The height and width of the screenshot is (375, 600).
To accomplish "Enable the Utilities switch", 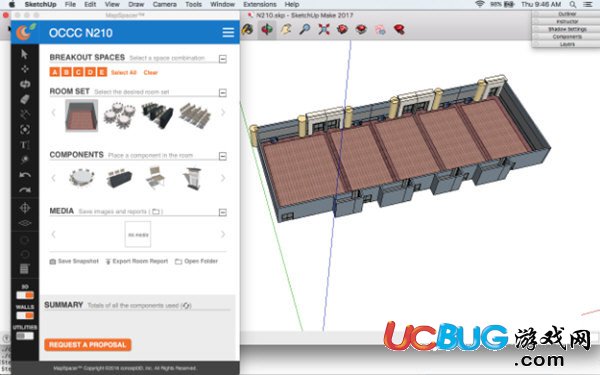I will point(25,336).
